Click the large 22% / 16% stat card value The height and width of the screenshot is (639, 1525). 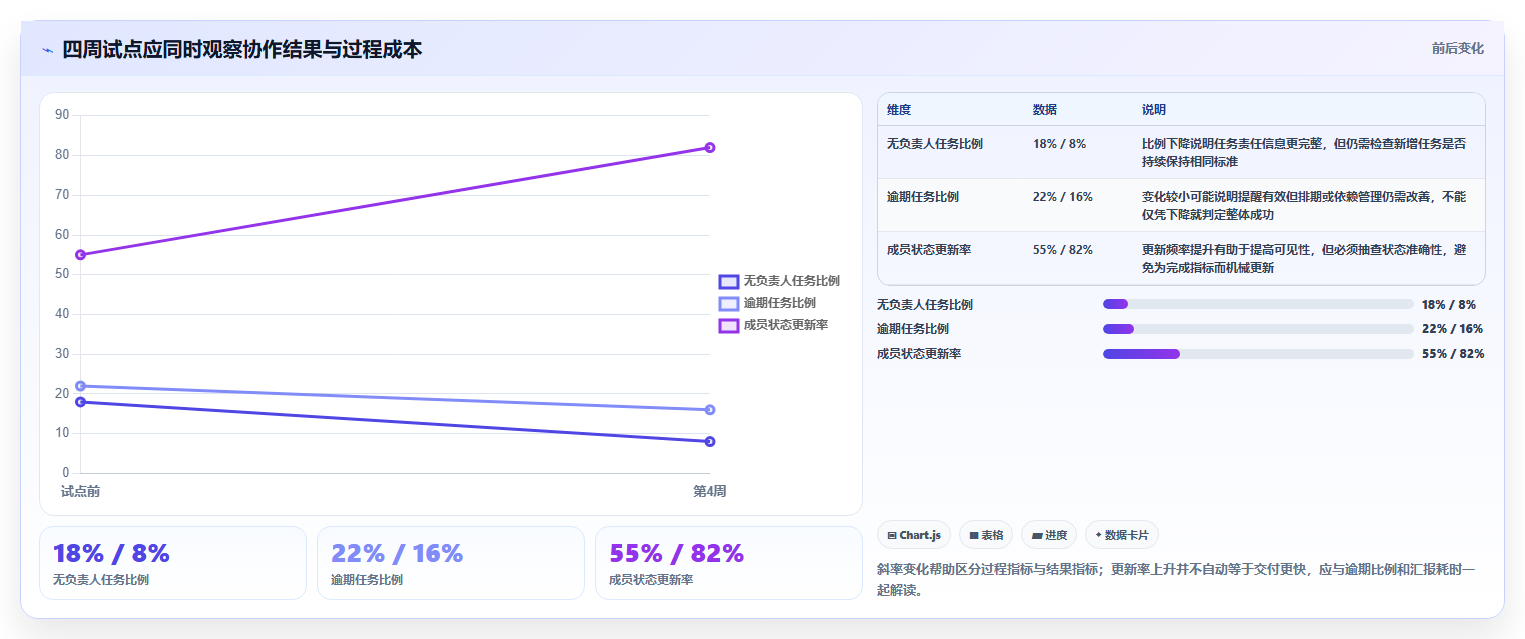[x=397, y=553]
